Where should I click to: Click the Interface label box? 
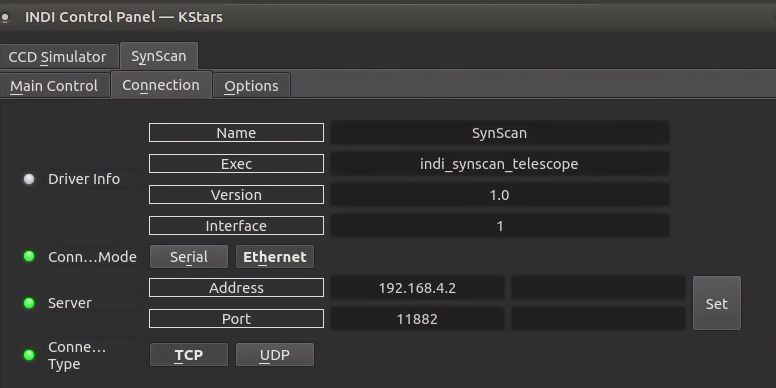tap(237, 226)
